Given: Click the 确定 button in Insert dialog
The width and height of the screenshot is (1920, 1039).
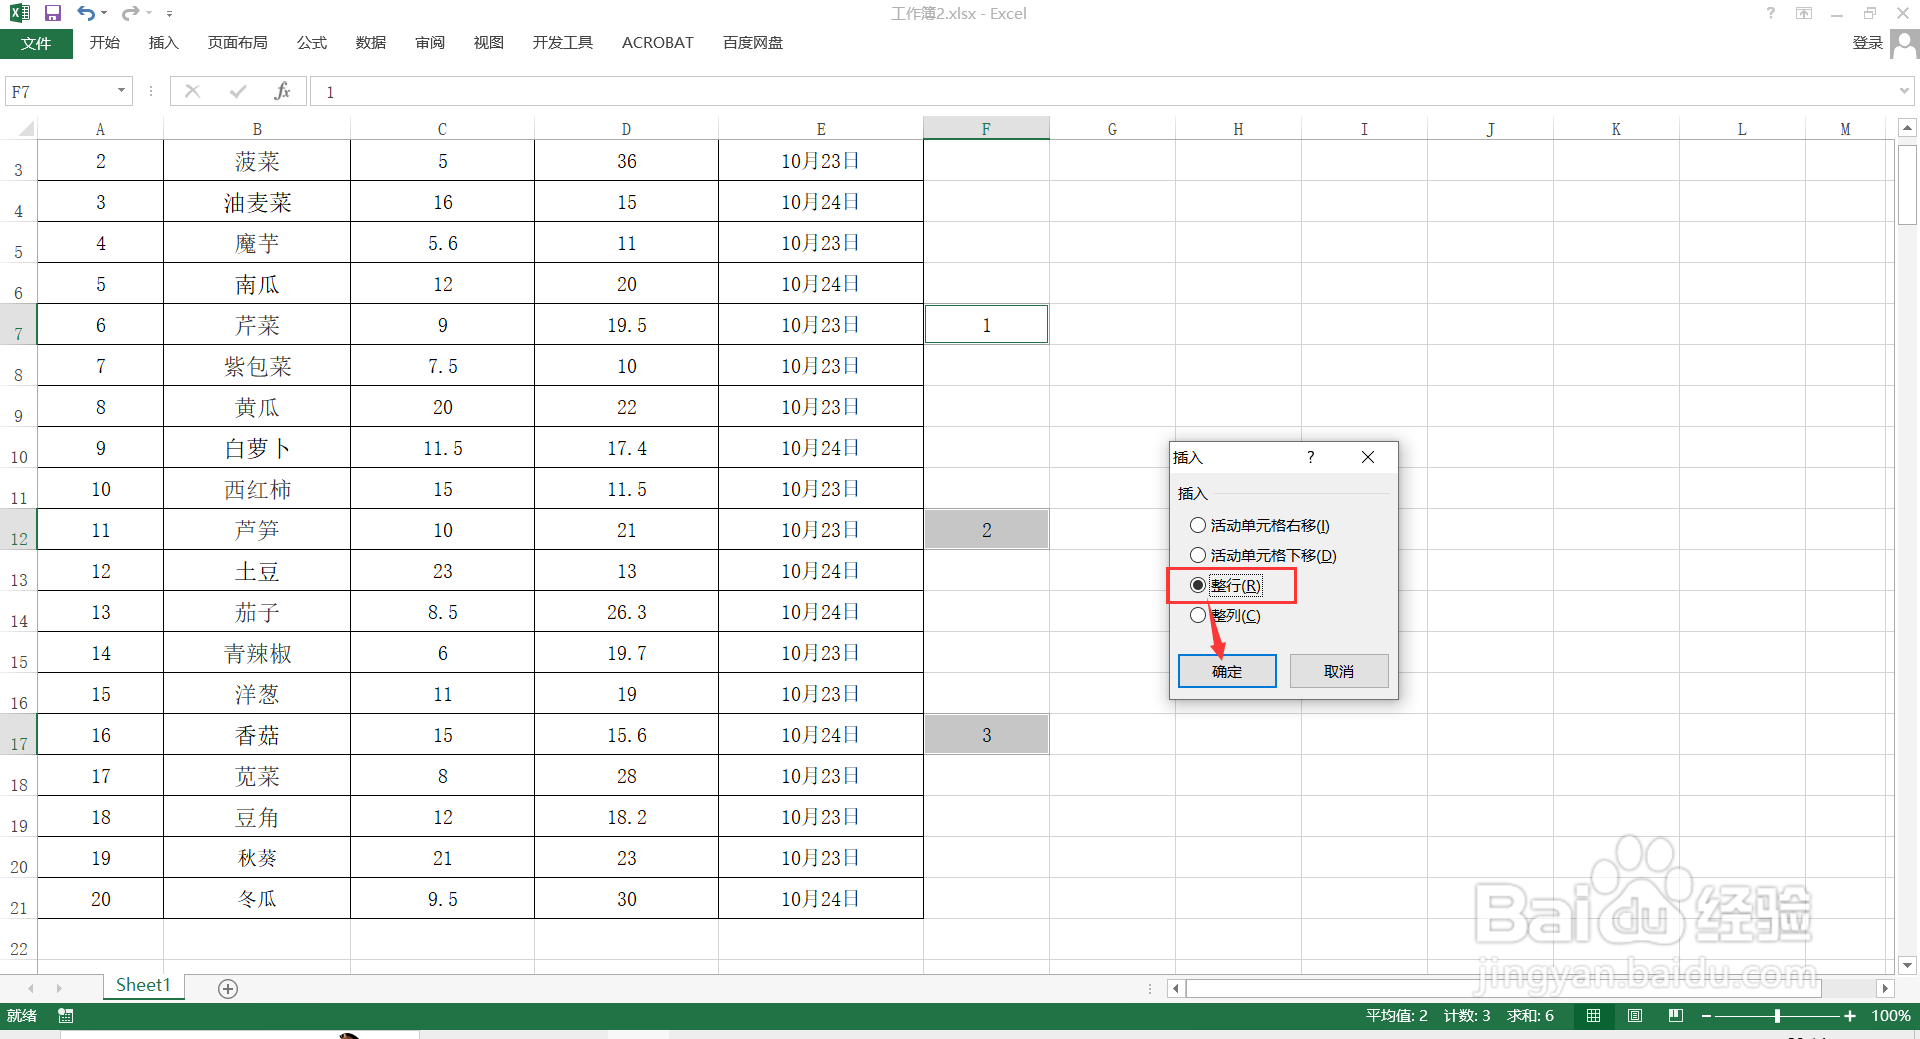Looking at the screenshot, I should point(1227,671).
